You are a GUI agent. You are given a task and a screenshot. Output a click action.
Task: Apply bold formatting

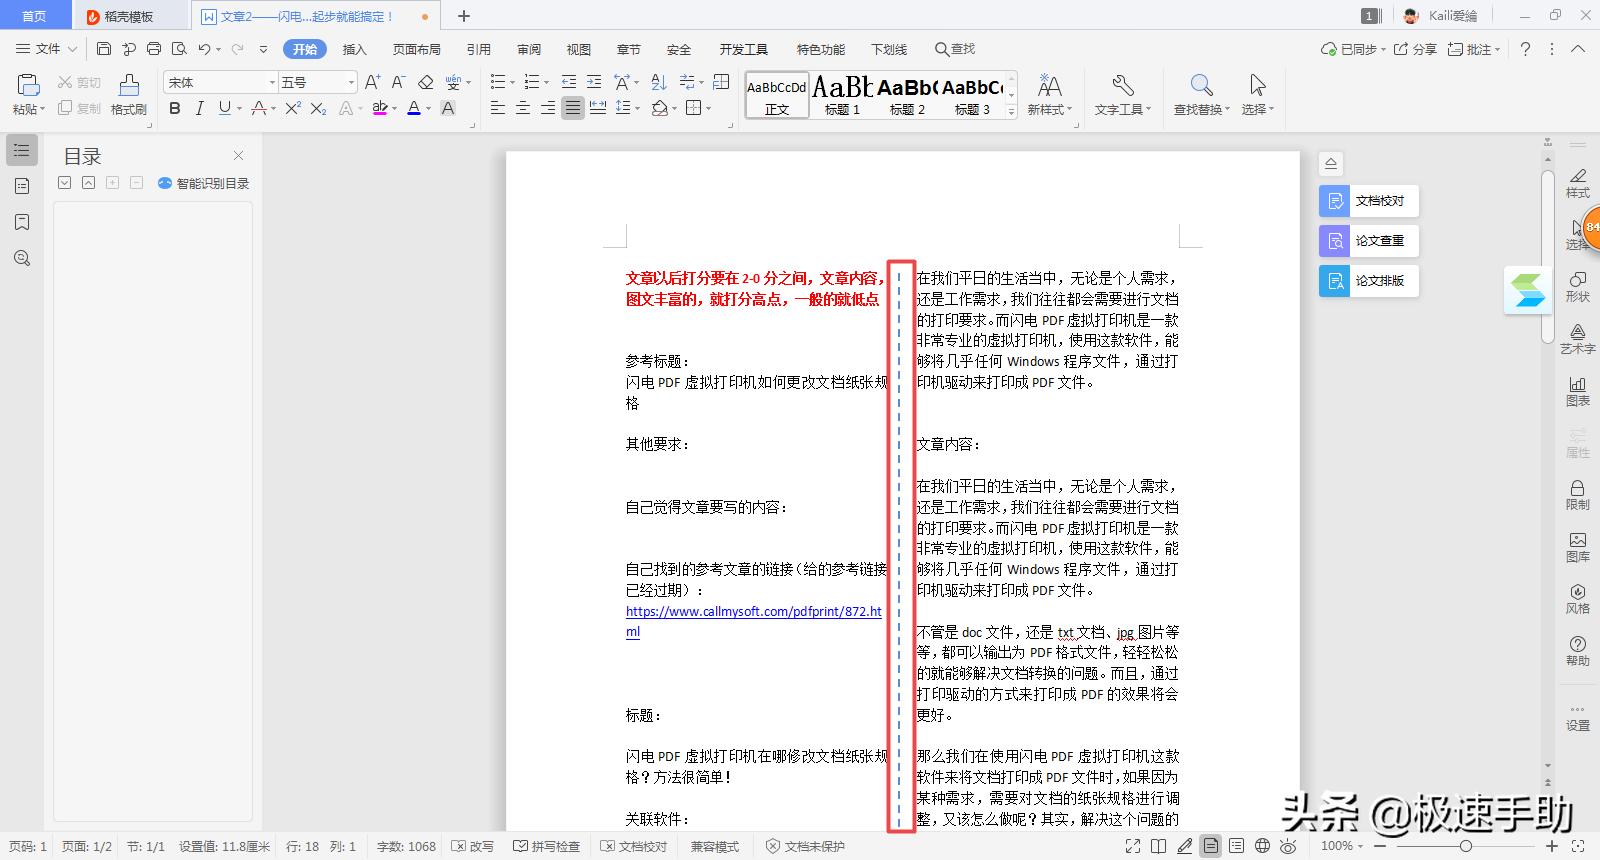coord(175,108)
